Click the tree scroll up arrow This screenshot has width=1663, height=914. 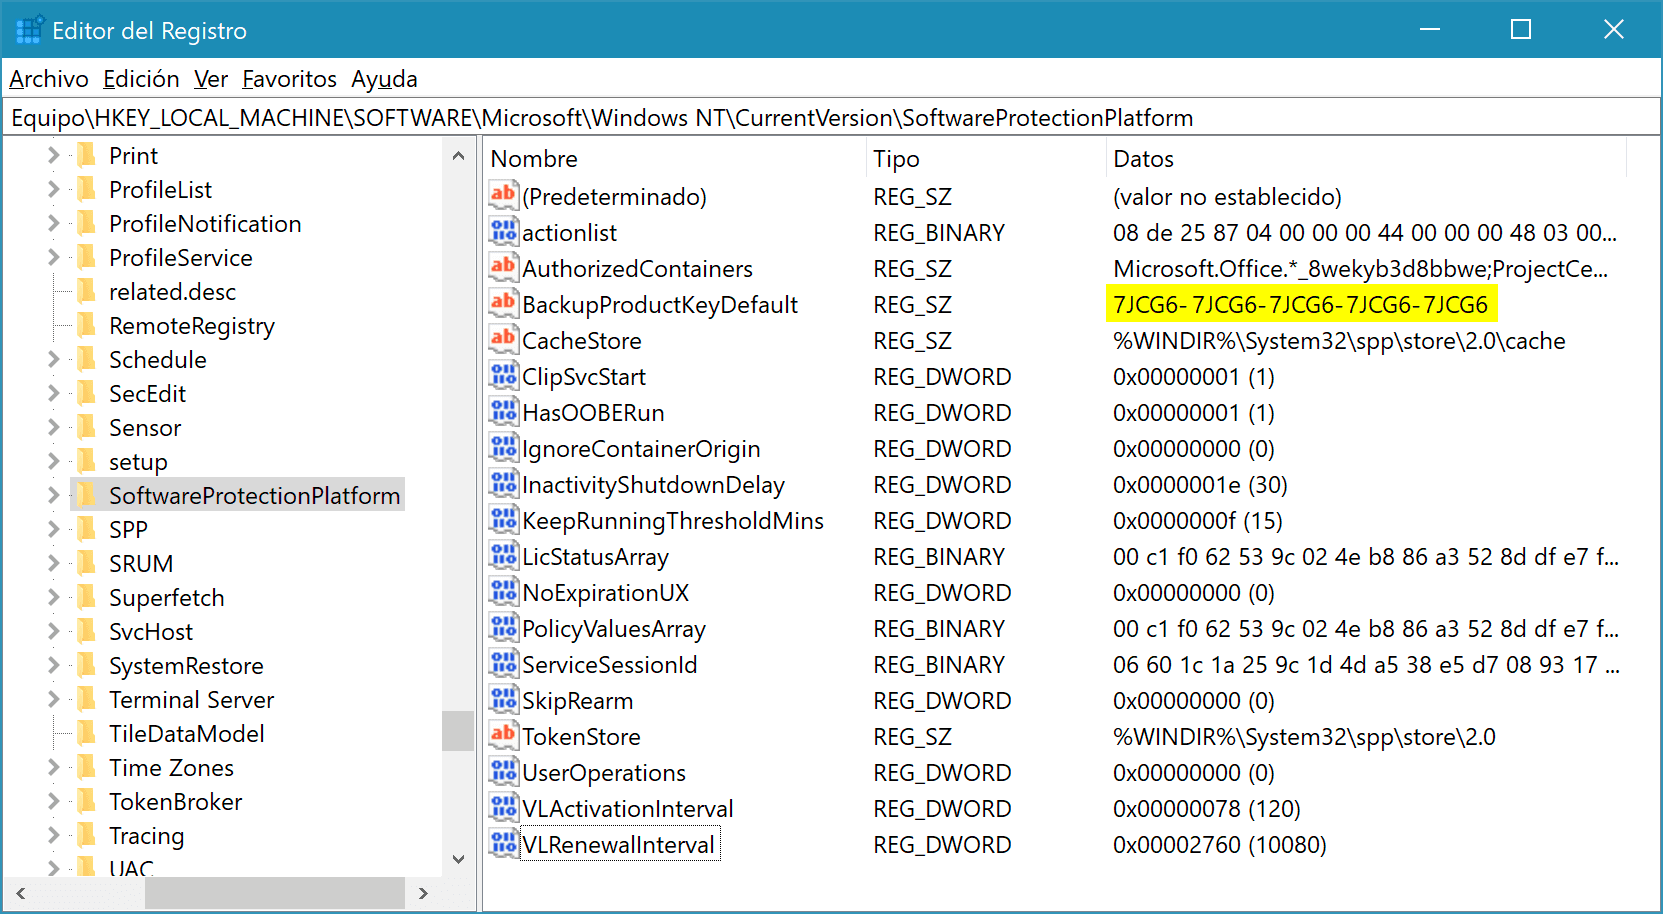click(x=458, y=156)
